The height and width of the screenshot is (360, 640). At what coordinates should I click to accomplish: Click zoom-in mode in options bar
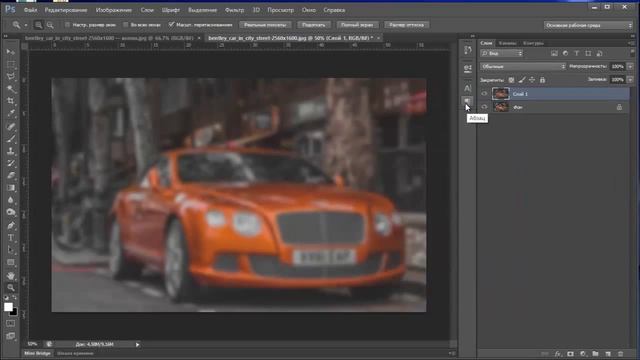38,25
